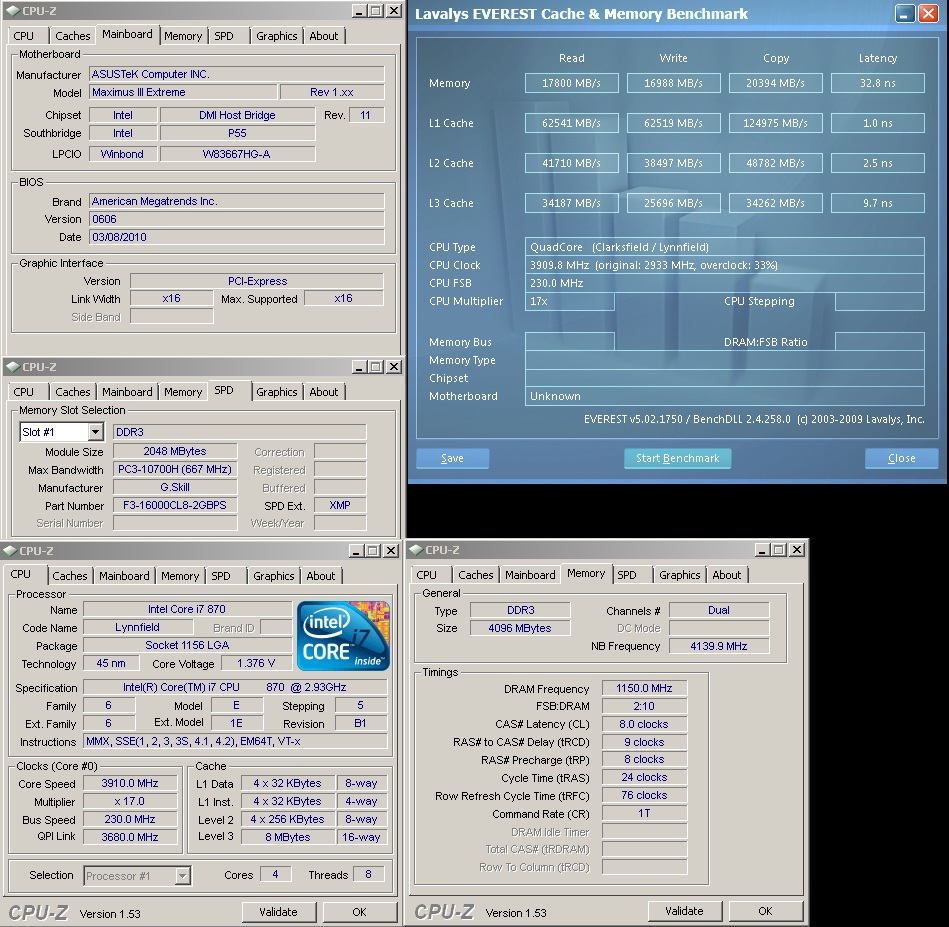Open the CPU tab in the Timings CPU-Z window
The width and height of the screenshot is (949, 927).
click(426, 574)
